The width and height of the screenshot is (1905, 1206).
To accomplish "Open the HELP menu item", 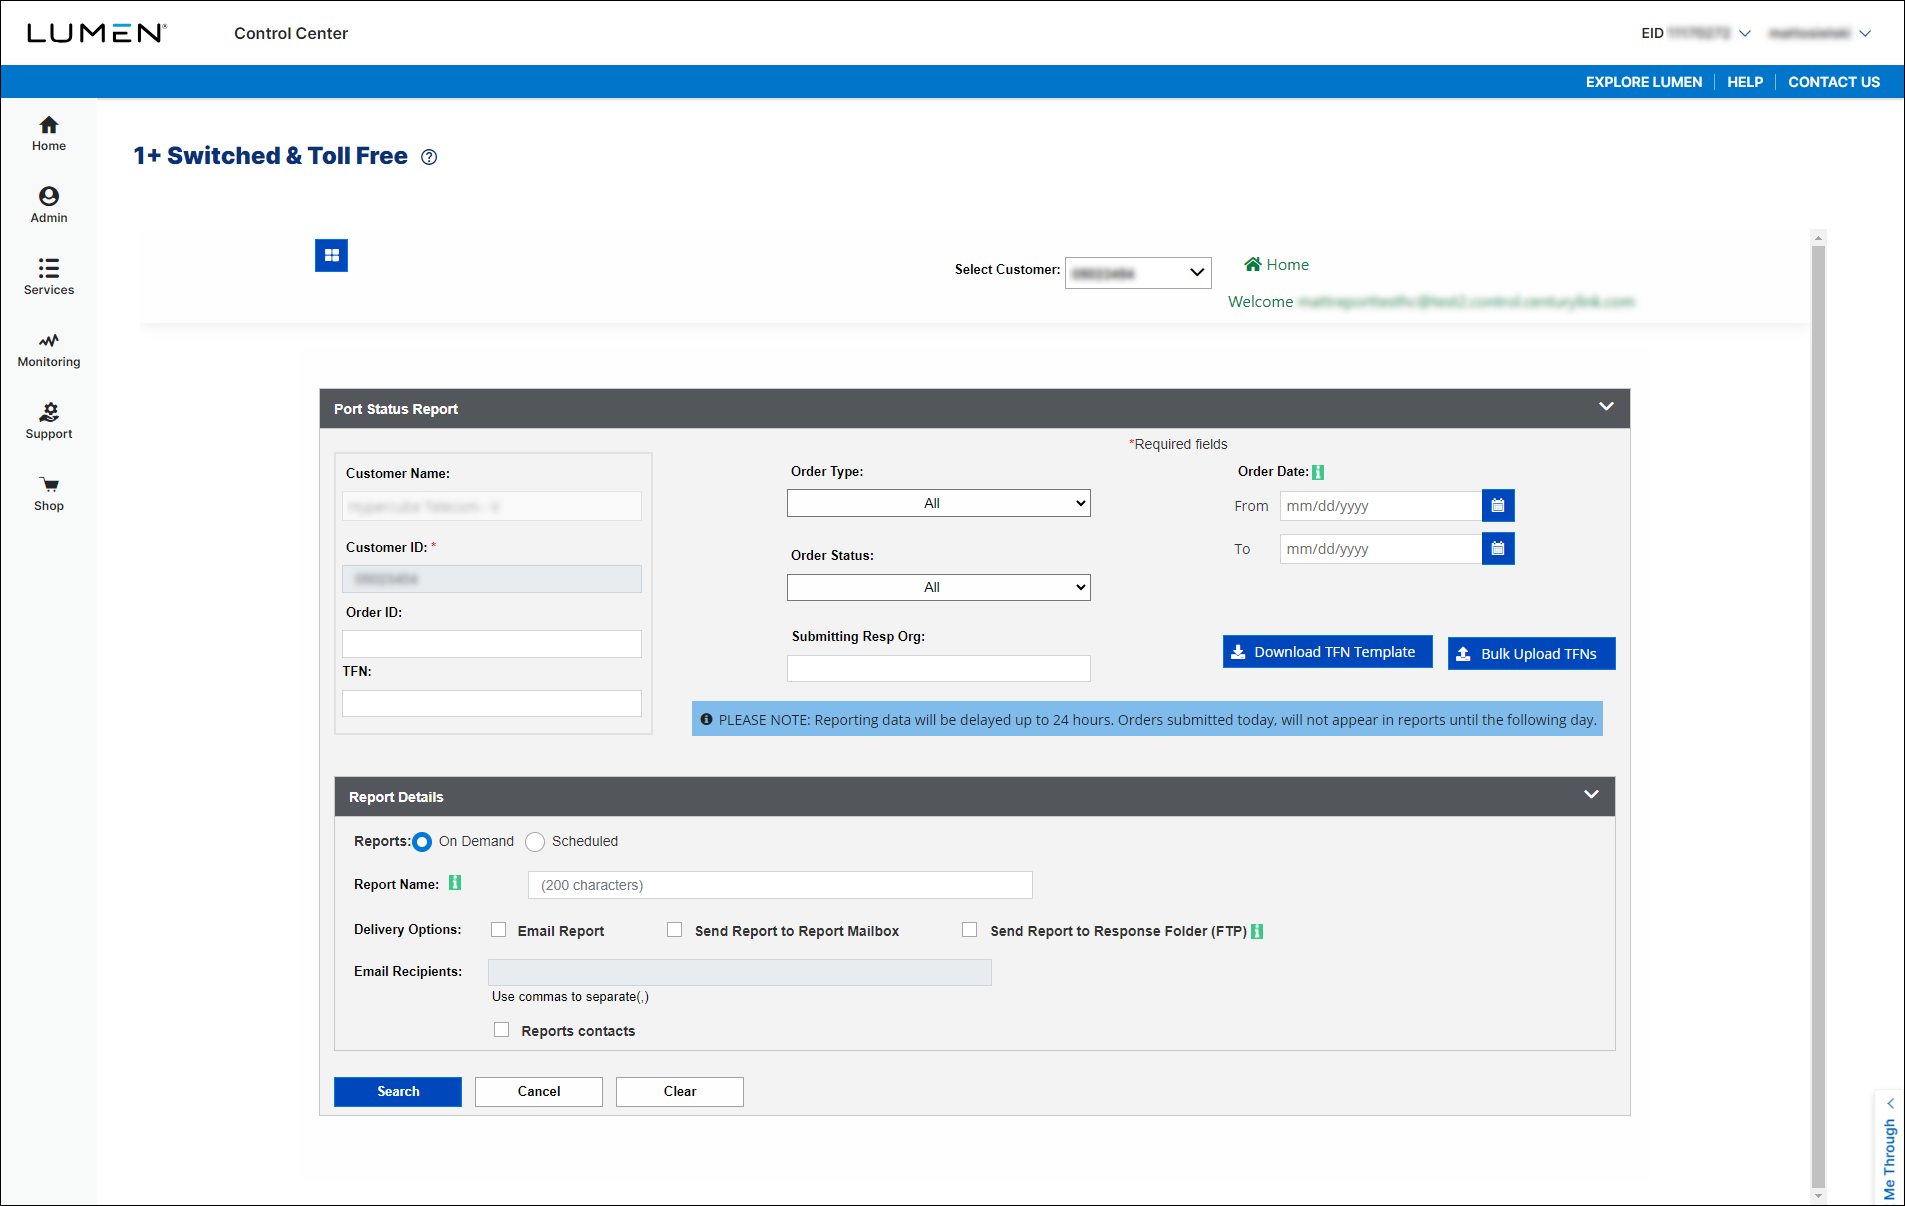I will pos(1745,82).
